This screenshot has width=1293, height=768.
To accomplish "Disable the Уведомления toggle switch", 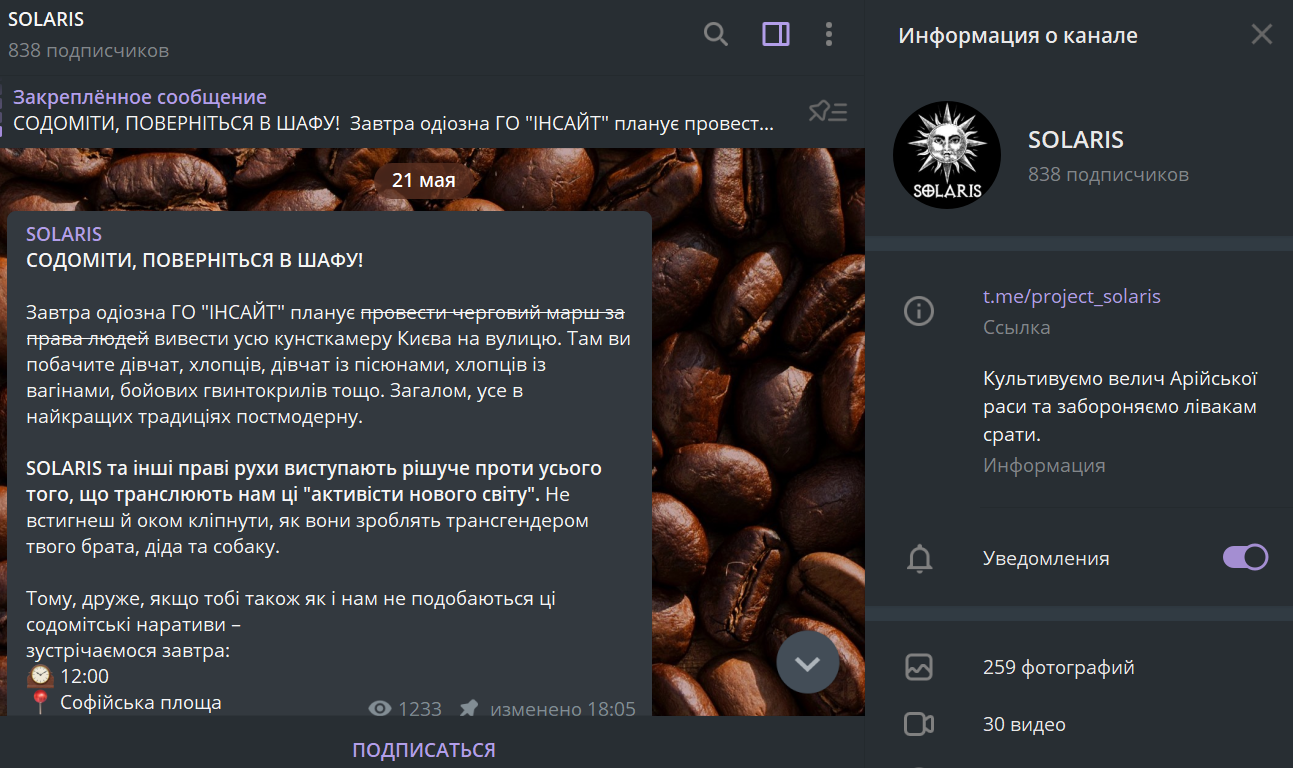I will [1245, 557].
